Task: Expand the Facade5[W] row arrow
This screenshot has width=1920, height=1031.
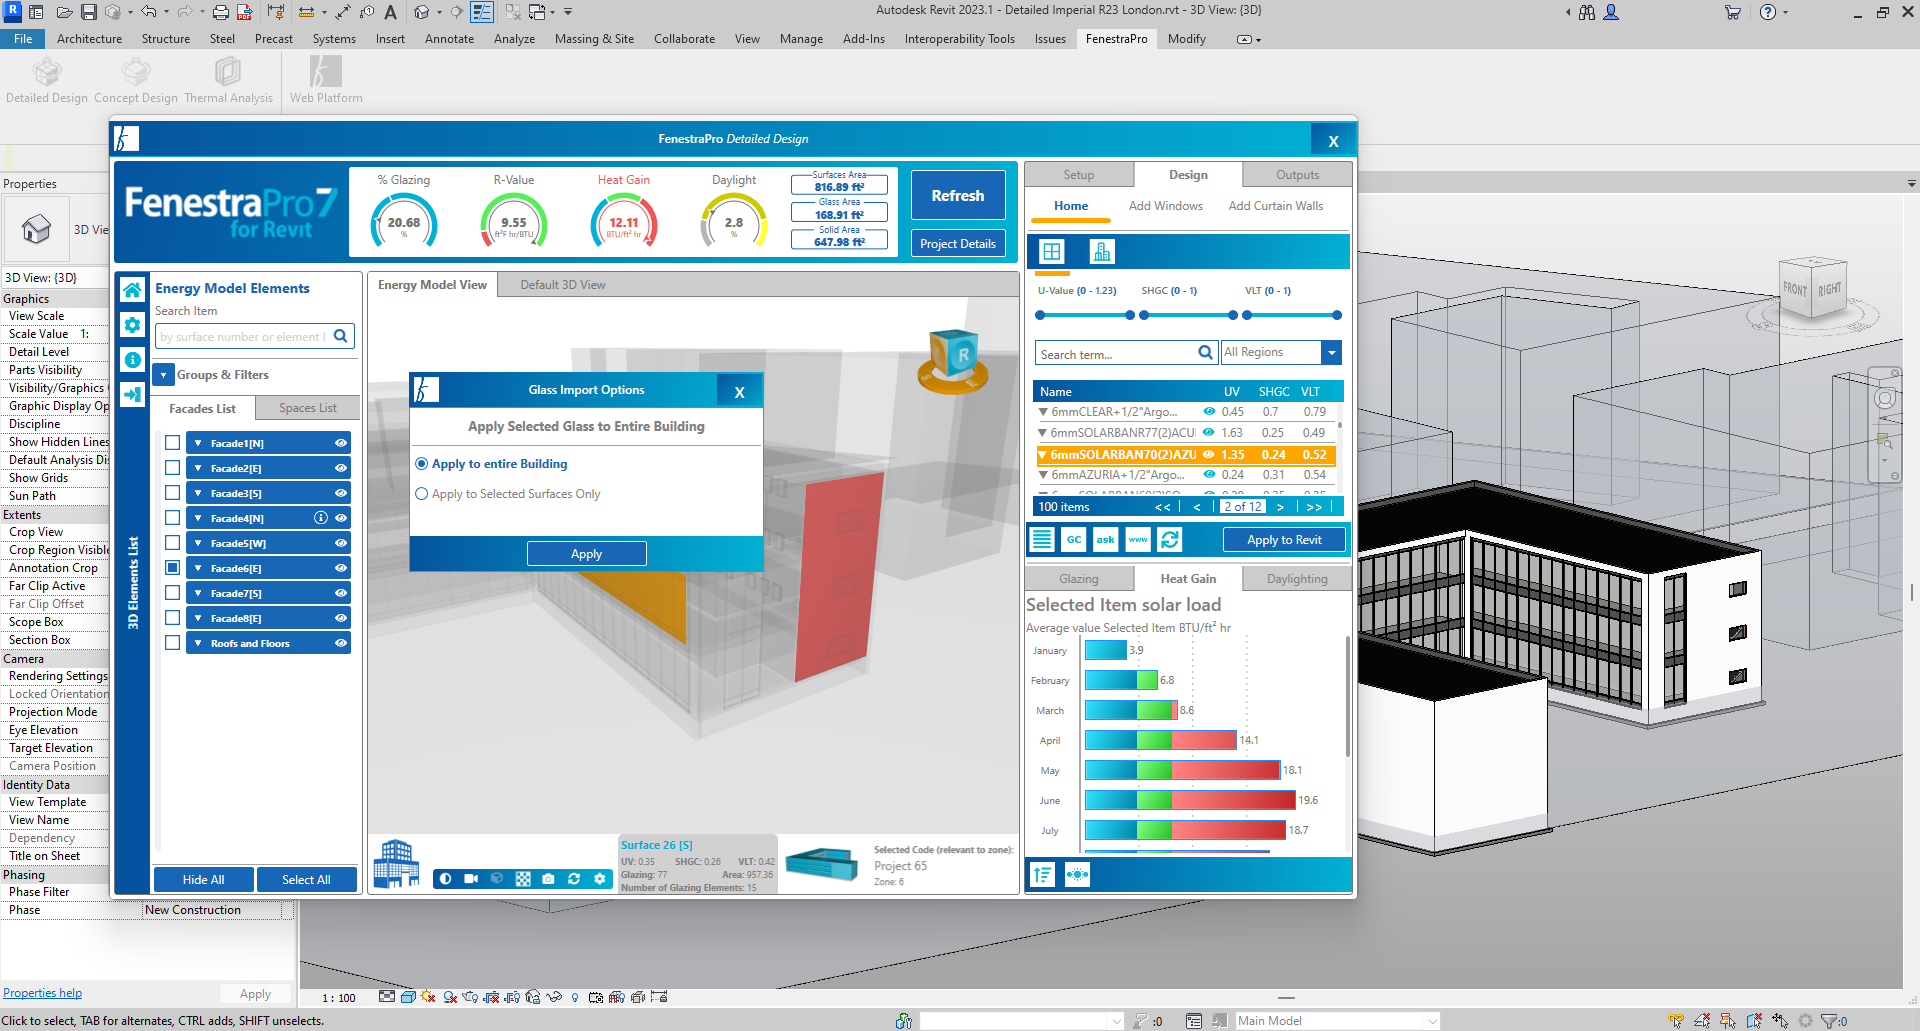Action: click(198, 543)
